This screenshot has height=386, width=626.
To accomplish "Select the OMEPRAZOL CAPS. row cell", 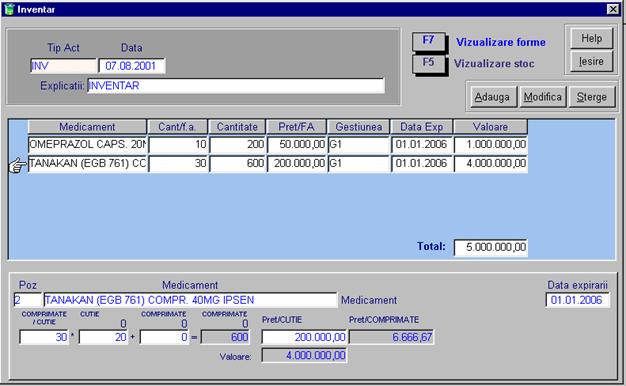I will click(87, 144).
